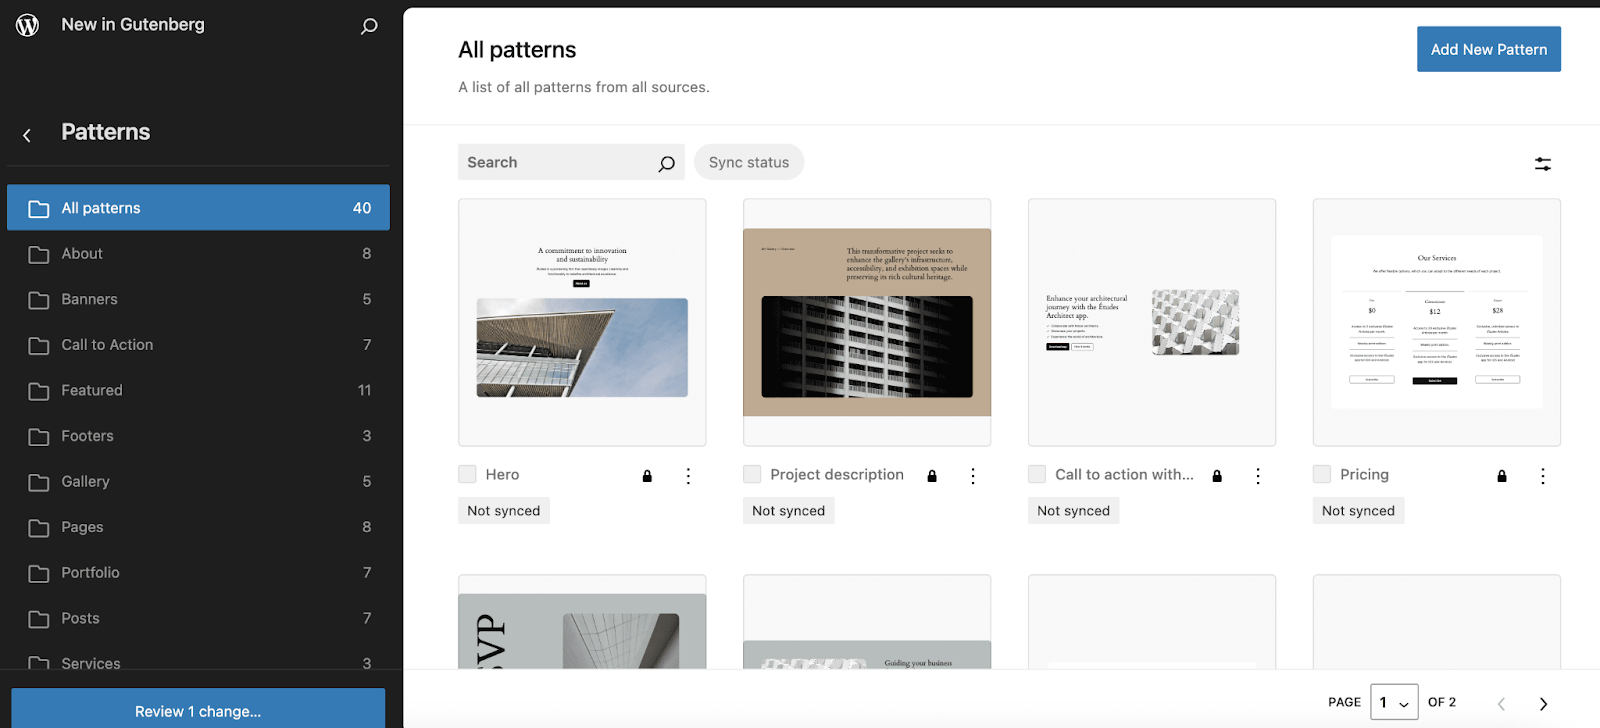
Task: Open the three-dot menu for Project description
Action: (x=973, y=476)
